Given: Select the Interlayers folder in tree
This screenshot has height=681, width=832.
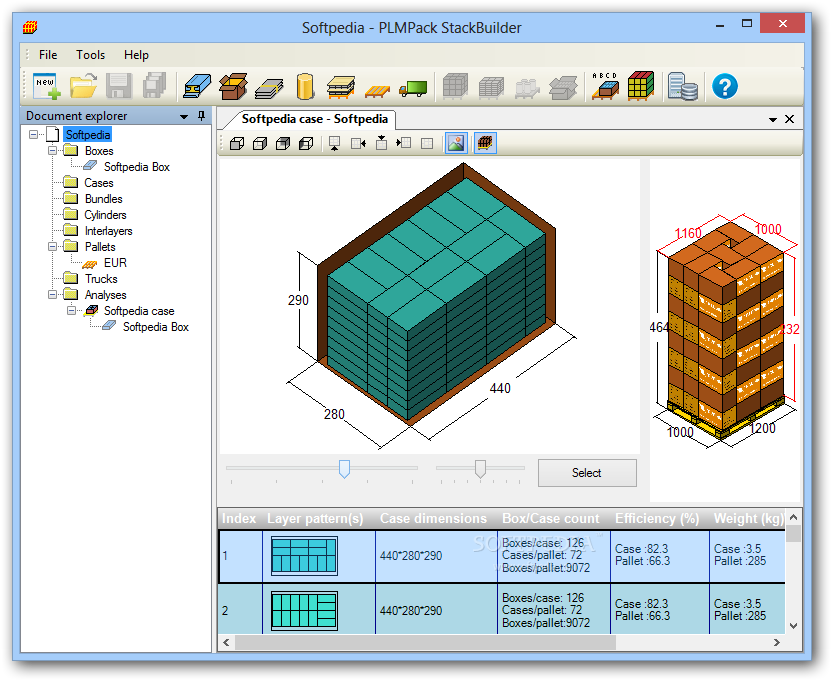Looking at the screenshot, I should coord(108,231).
